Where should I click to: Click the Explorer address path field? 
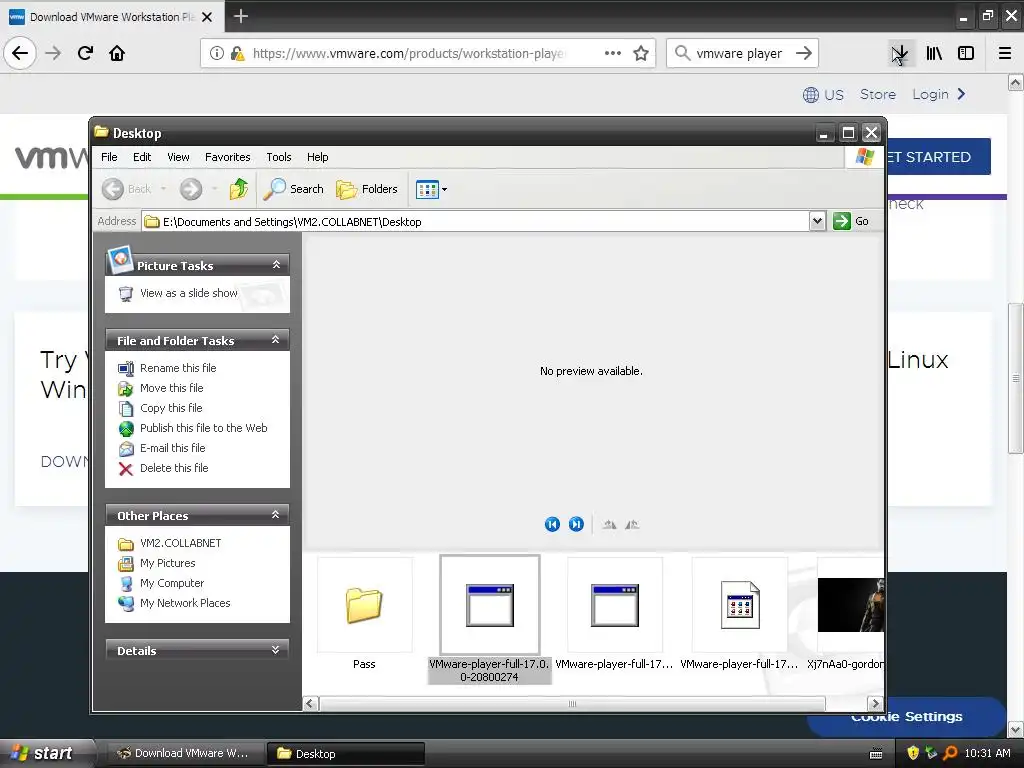(x=475, y=221)
